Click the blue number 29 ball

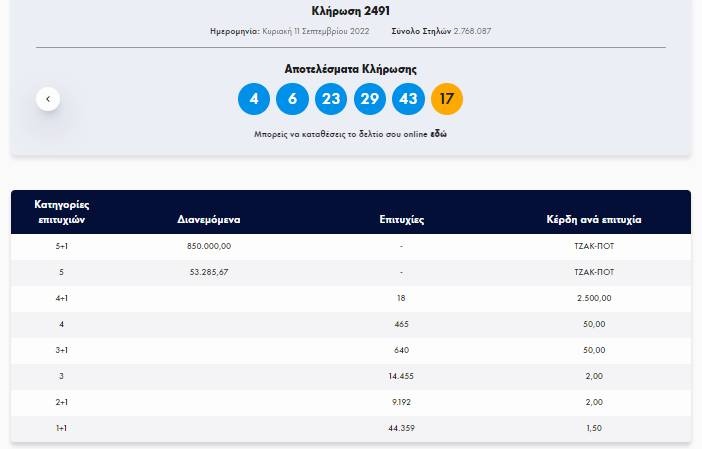pos(370,100)
